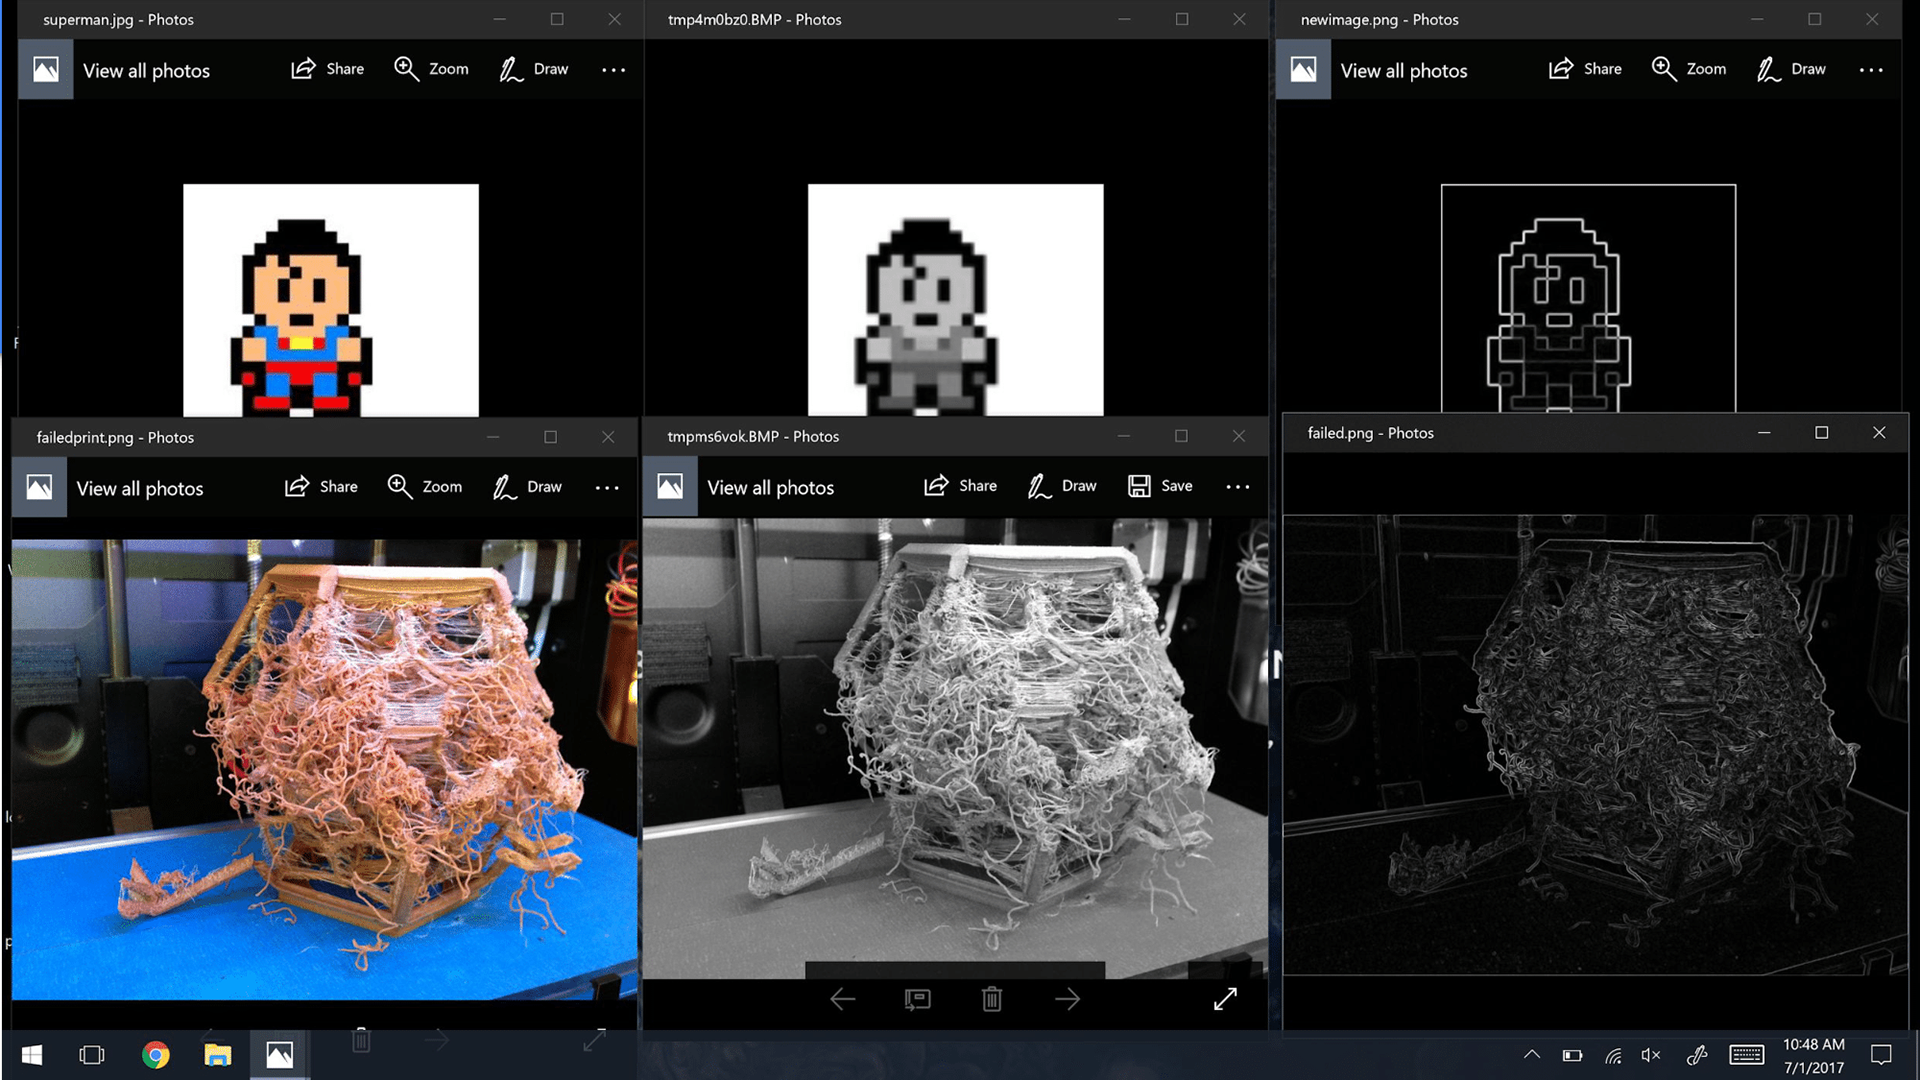
Task: Click the View all photos label in tmpms6vok.BMP window
Action: (x=770, y=488)
